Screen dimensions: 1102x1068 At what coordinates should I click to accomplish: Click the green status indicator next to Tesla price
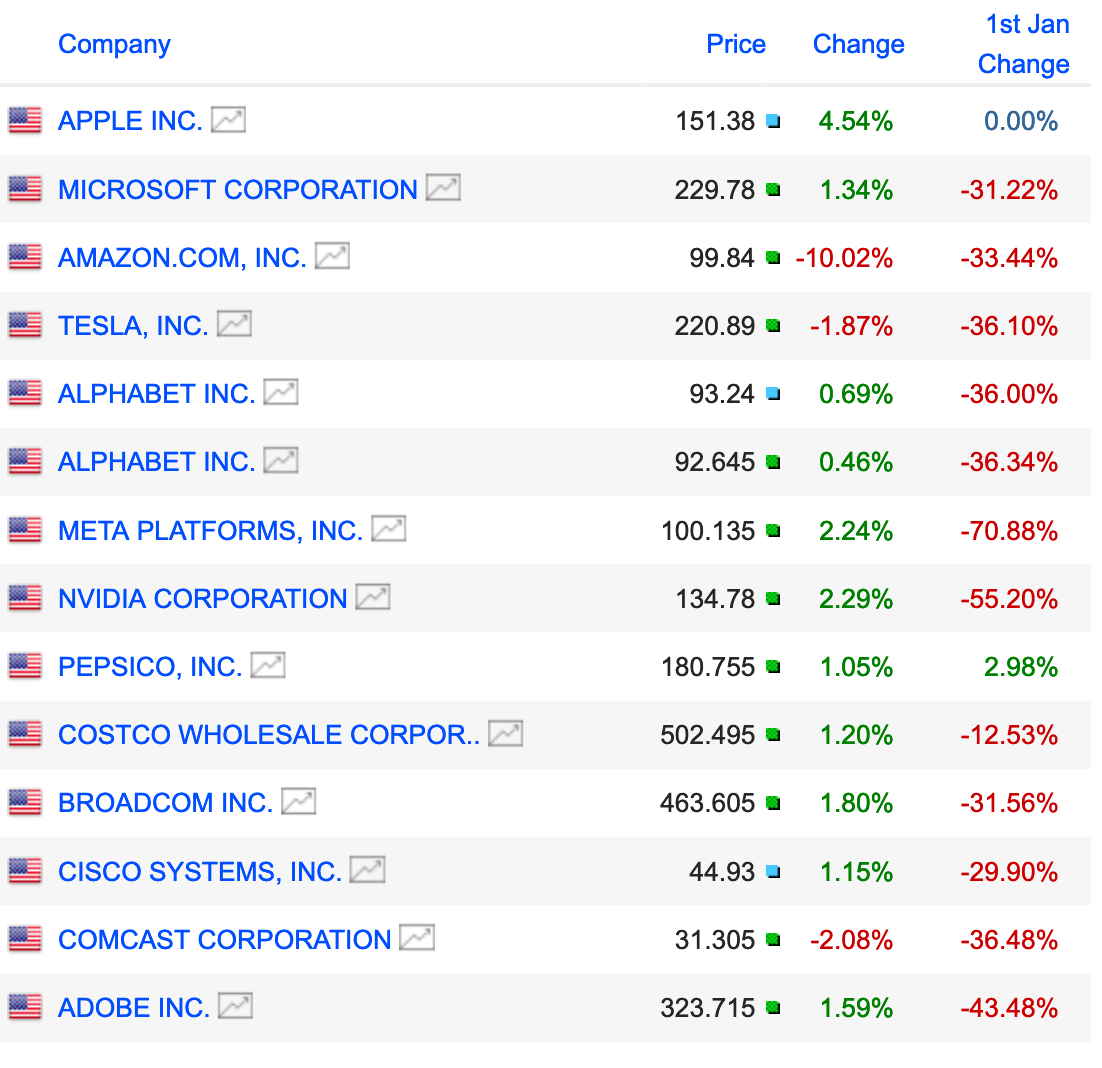773,326
